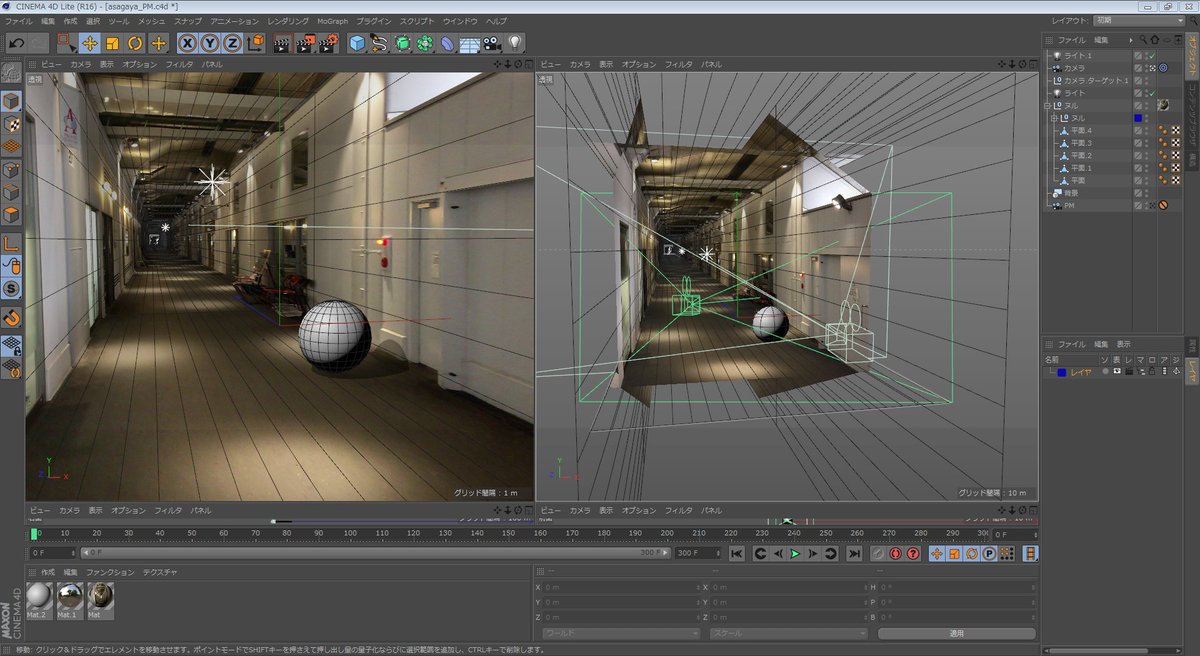Image resolution: width=1200 pixels, height=656 pixels.
Task: Select the Move tool
Action: [89, 43]
